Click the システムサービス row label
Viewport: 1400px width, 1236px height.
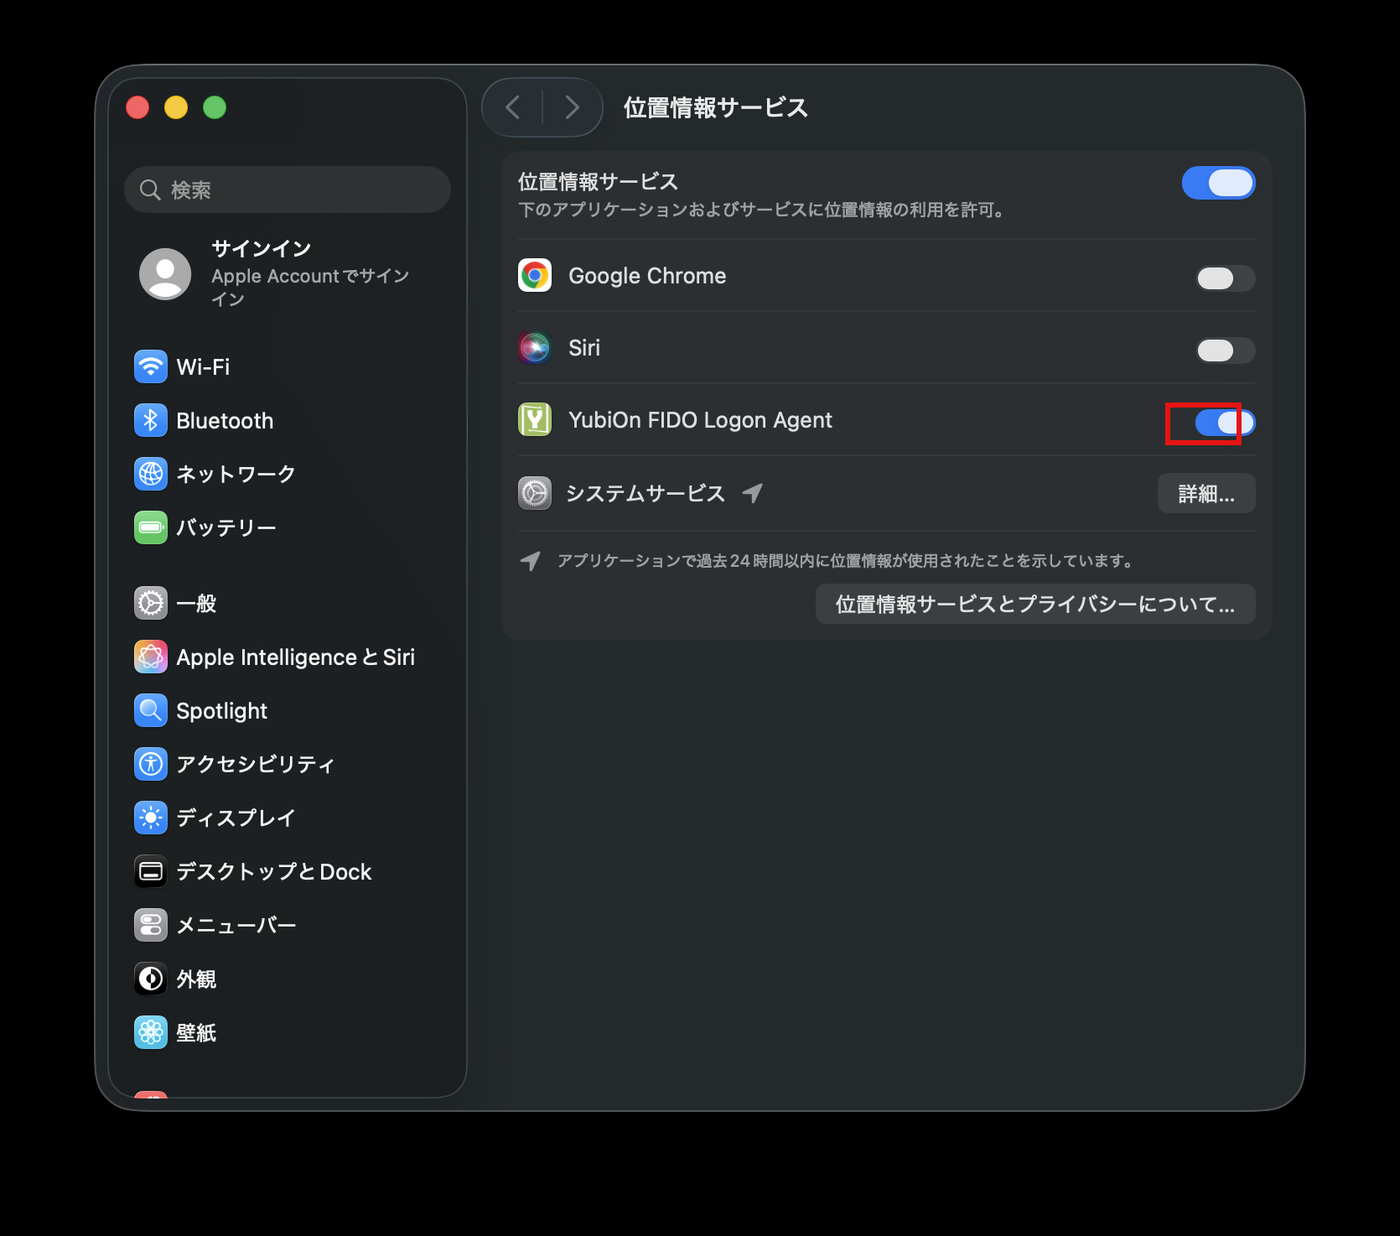[x=645, y=493]
